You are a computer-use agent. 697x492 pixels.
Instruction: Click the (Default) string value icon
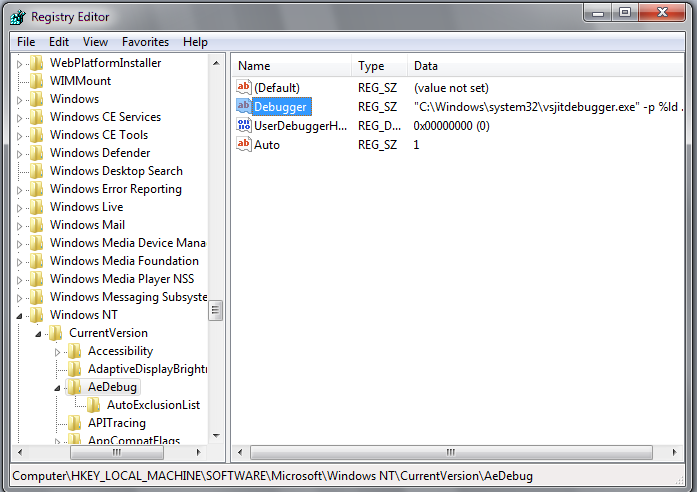pos(244,87)
